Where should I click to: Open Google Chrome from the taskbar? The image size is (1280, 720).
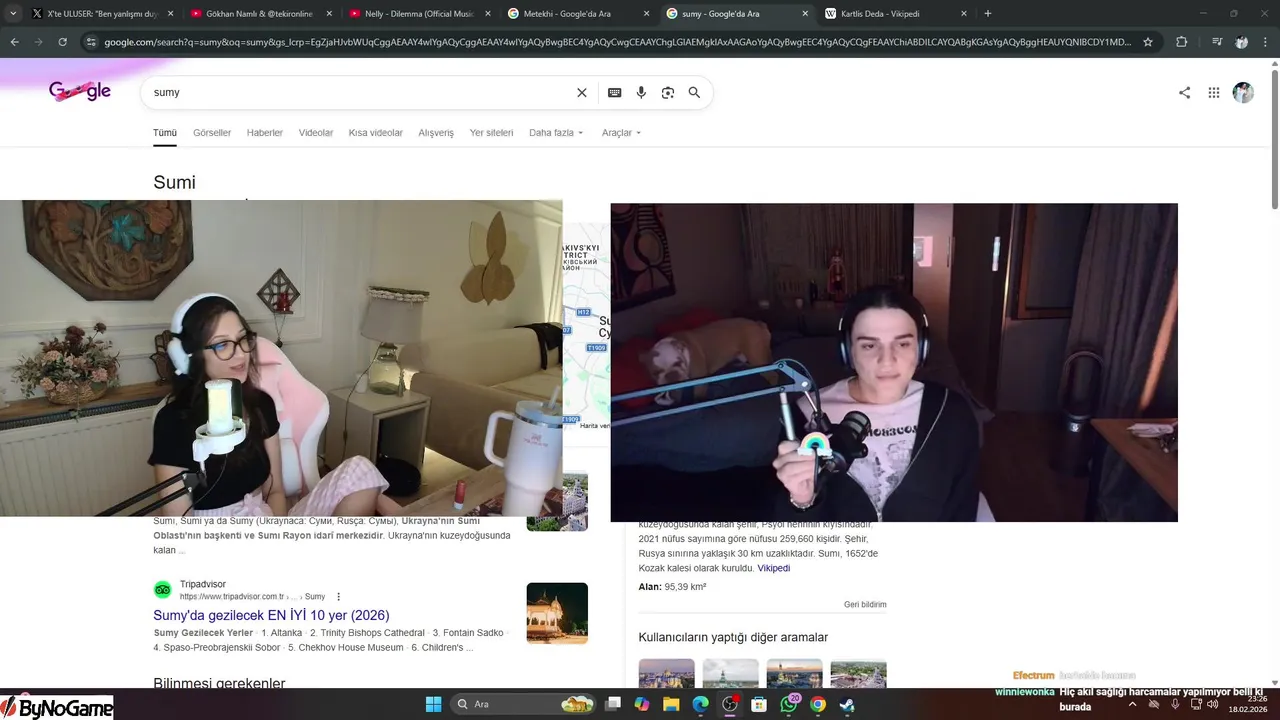(818, 704)
